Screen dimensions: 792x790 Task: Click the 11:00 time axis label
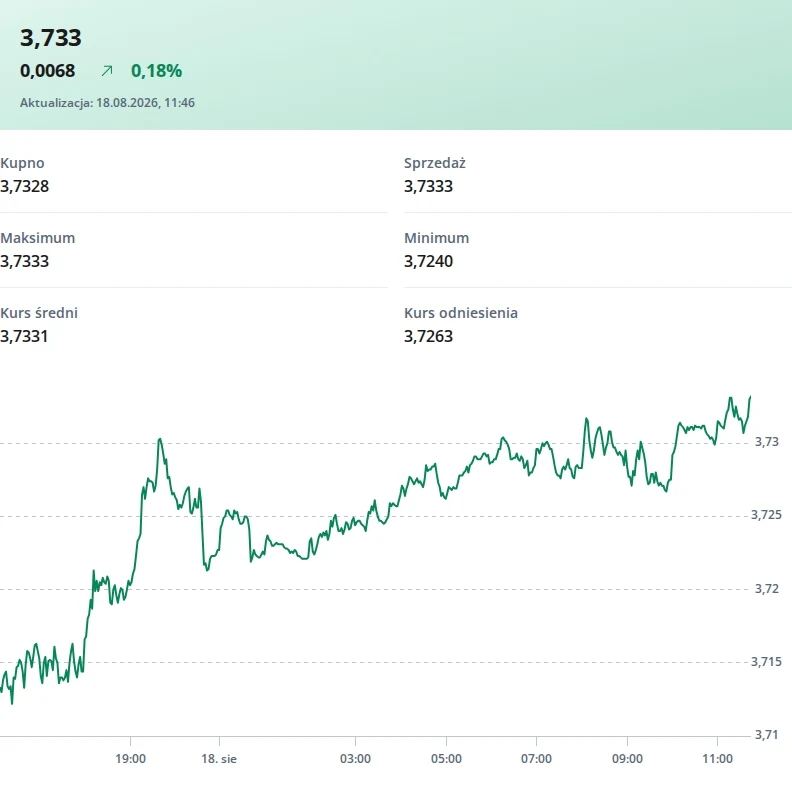point(717,759)
